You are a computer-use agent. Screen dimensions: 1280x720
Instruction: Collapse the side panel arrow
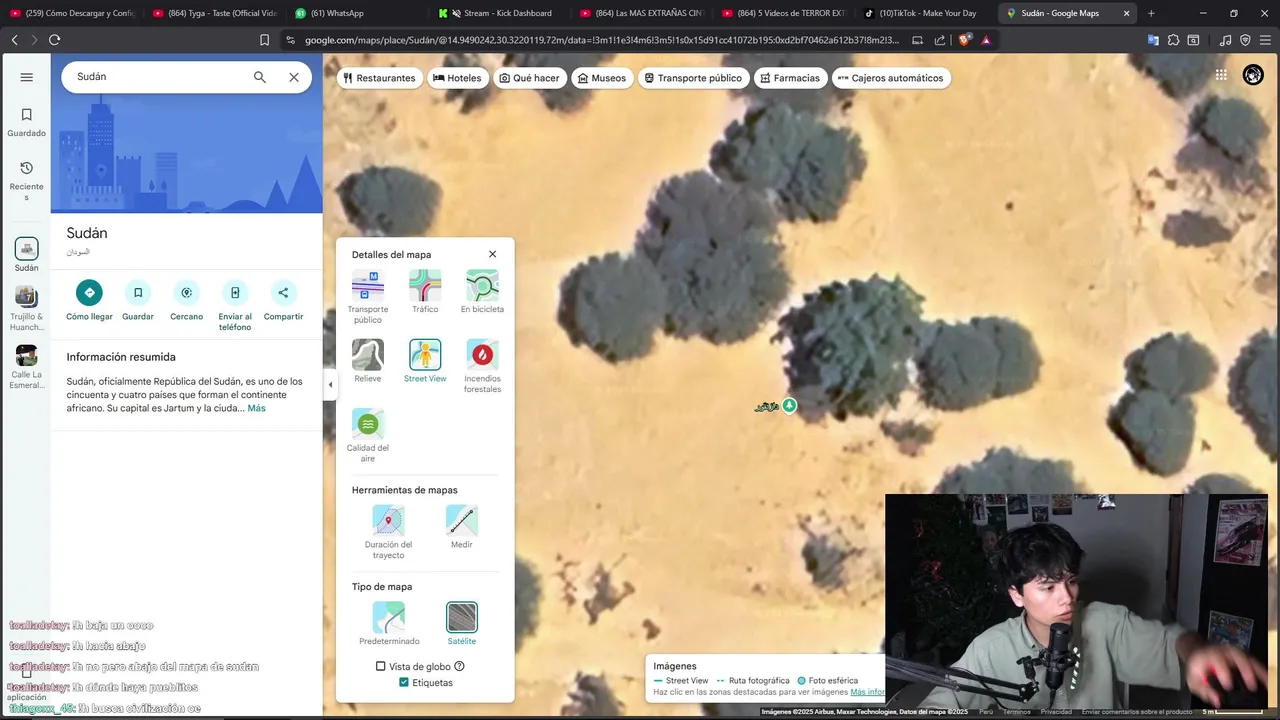point(330,384)
